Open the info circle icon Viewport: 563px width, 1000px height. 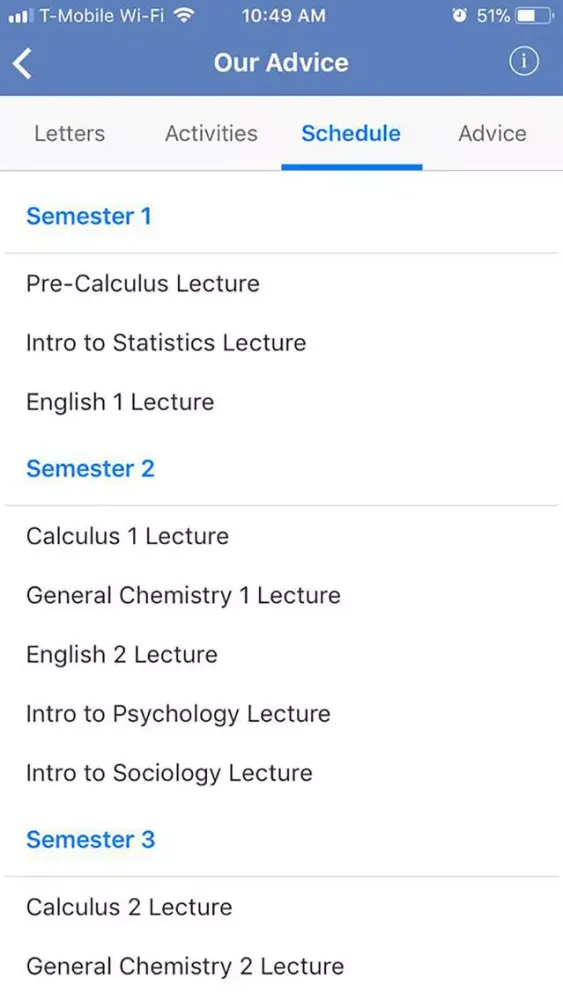(x=523, y=62)
